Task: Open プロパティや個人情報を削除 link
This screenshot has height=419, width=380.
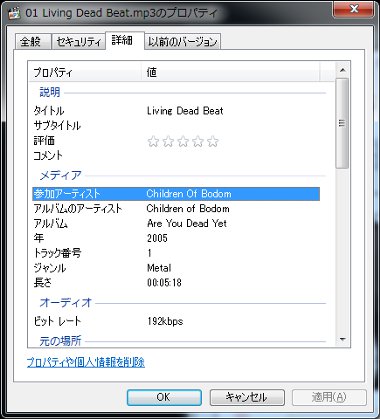Action: [x=86, y=362]
